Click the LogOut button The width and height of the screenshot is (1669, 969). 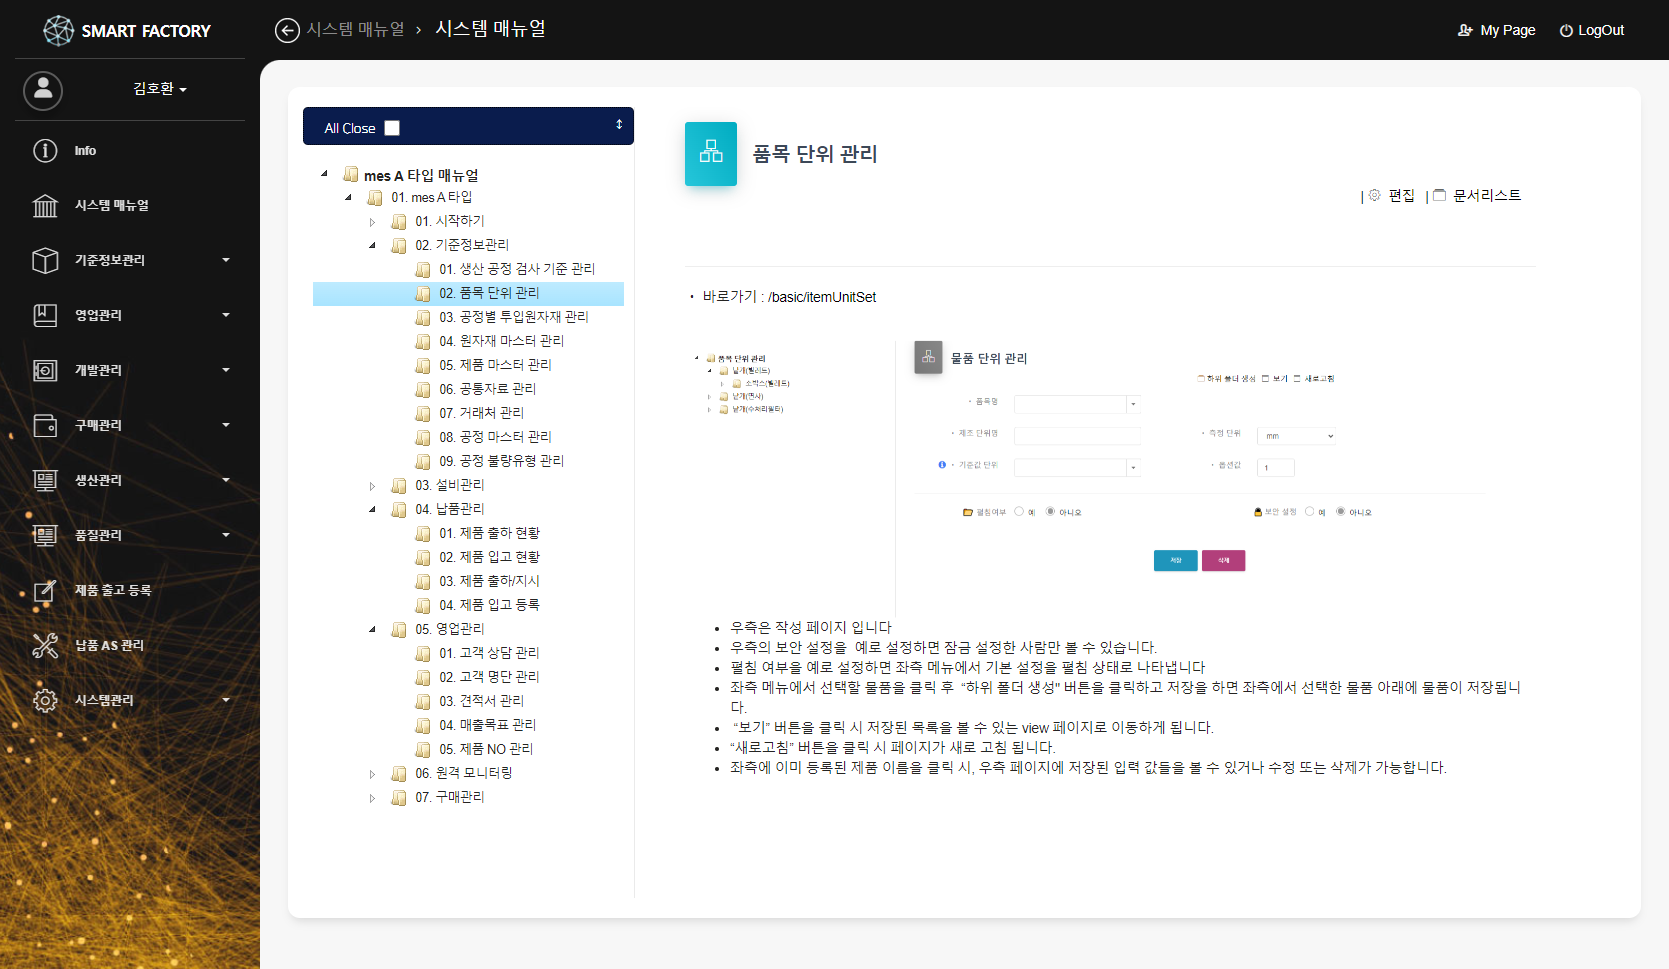coord(1592,31)
